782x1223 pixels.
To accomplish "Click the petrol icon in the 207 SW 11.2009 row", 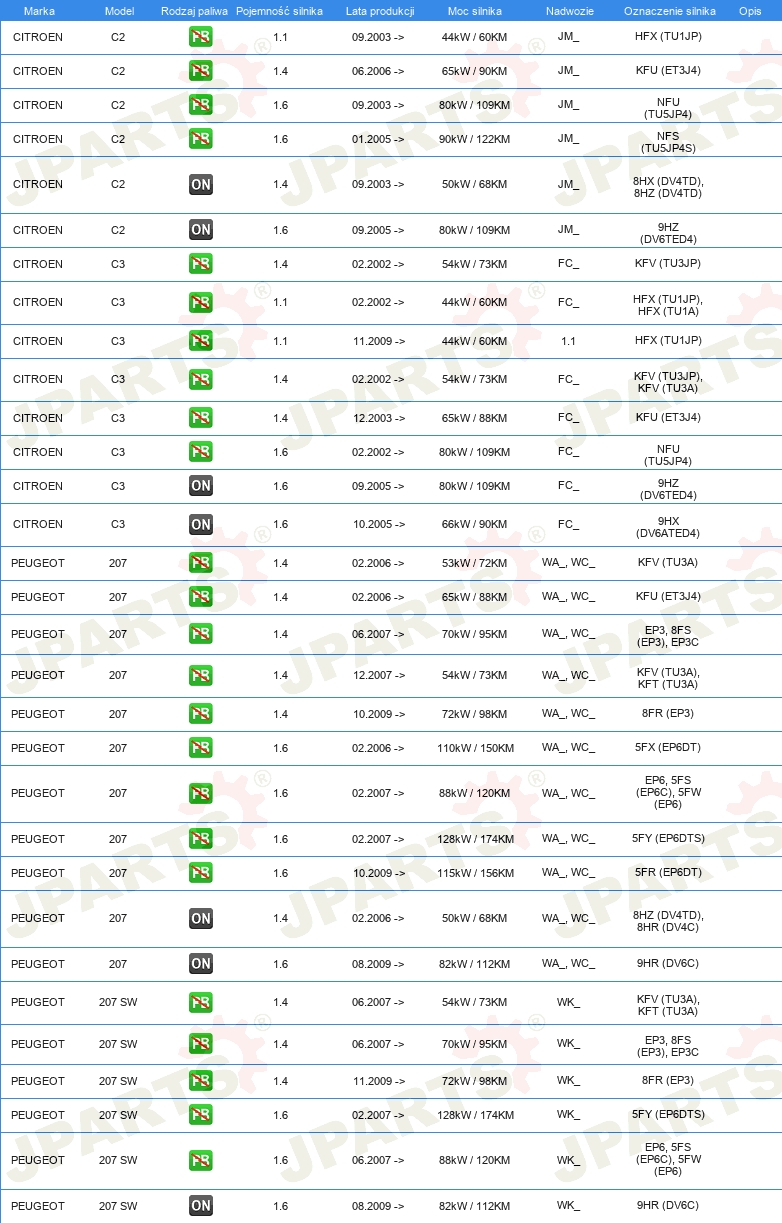I will 201,1081.
